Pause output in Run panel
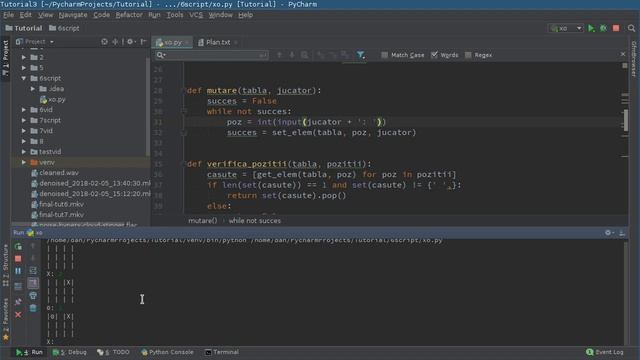Screen dimensions: 640x360 coord(18,271)
